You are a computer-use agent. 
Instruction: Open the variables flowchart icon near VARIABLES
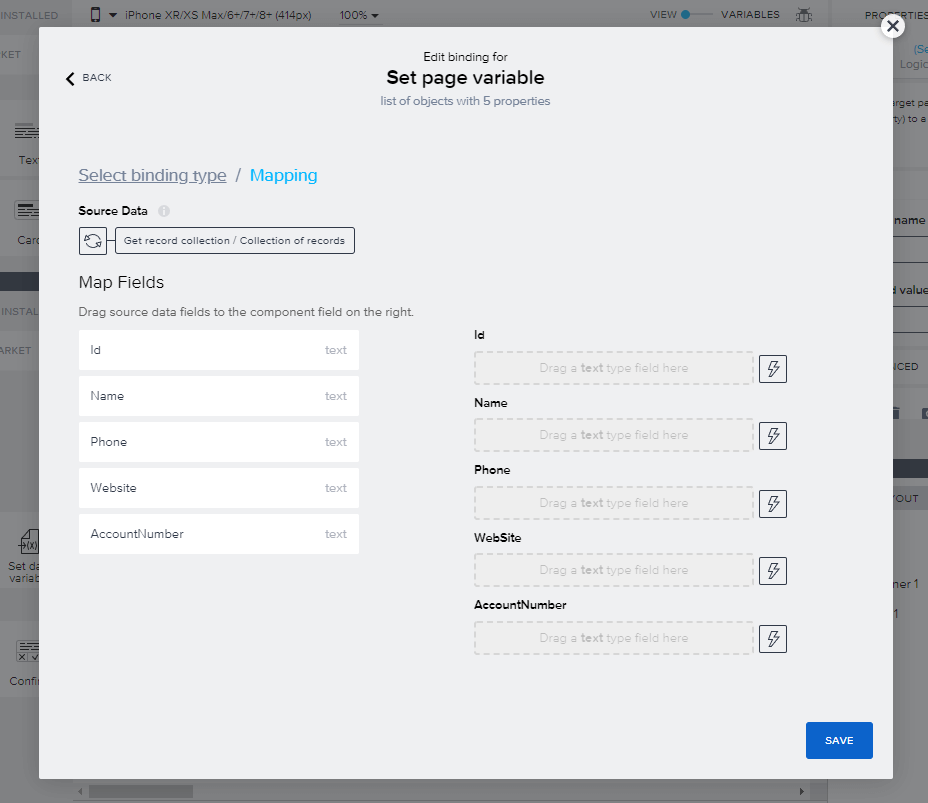point(805,14)
